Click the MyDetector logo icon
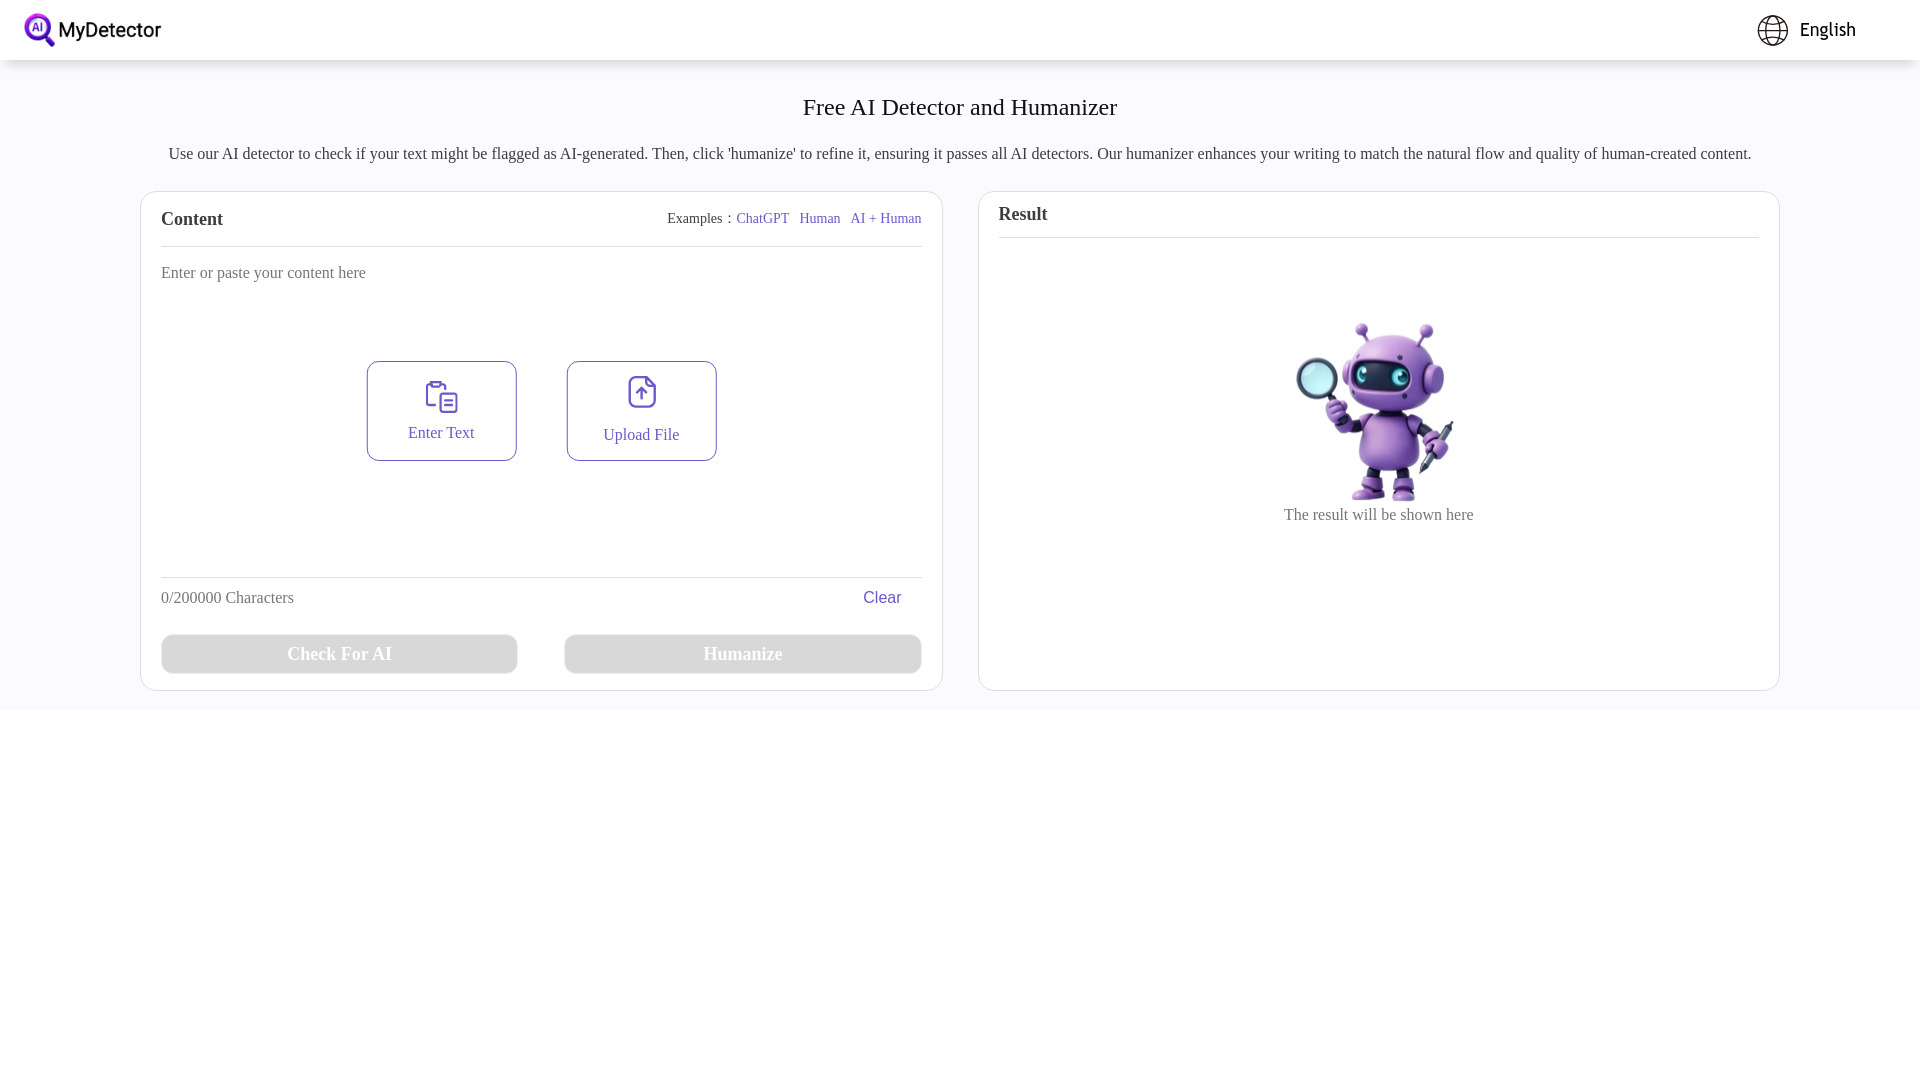The height and width of the screenshot is (1080, 1920). pos(39,30)
